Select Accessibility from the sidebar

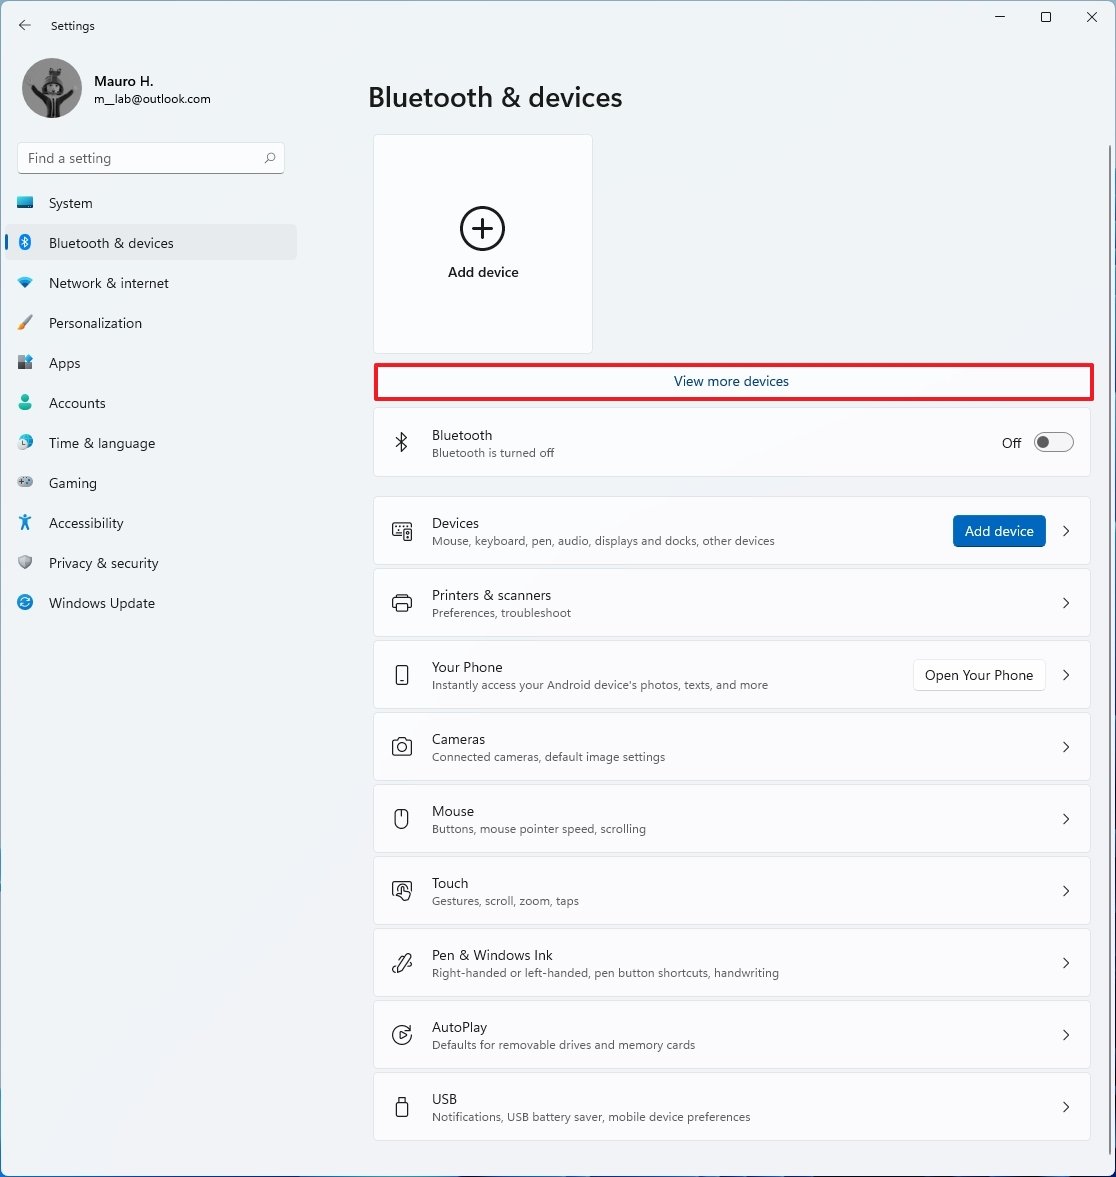tap(86, 523)
